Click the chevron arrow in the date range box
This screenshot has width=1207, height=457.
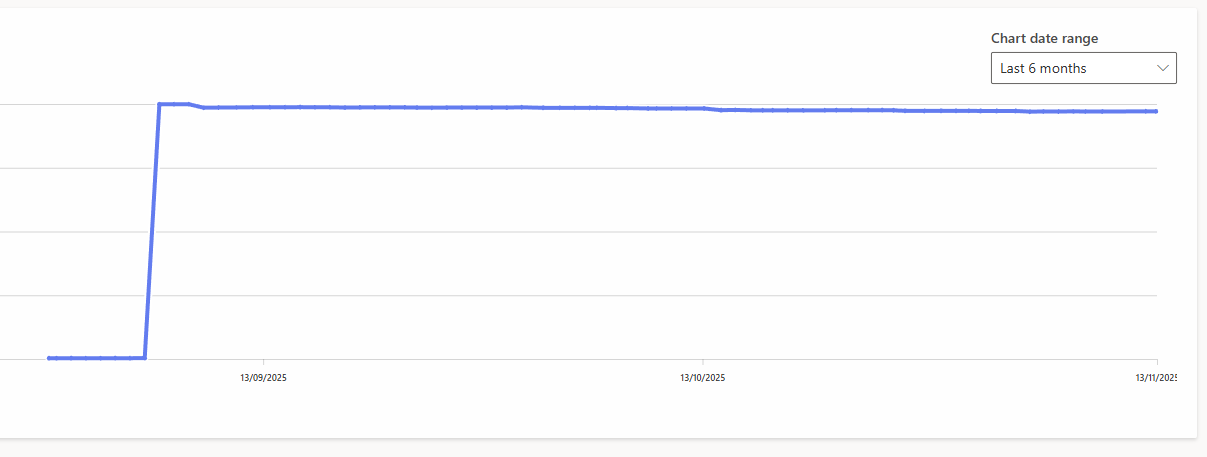point(1163,68)
